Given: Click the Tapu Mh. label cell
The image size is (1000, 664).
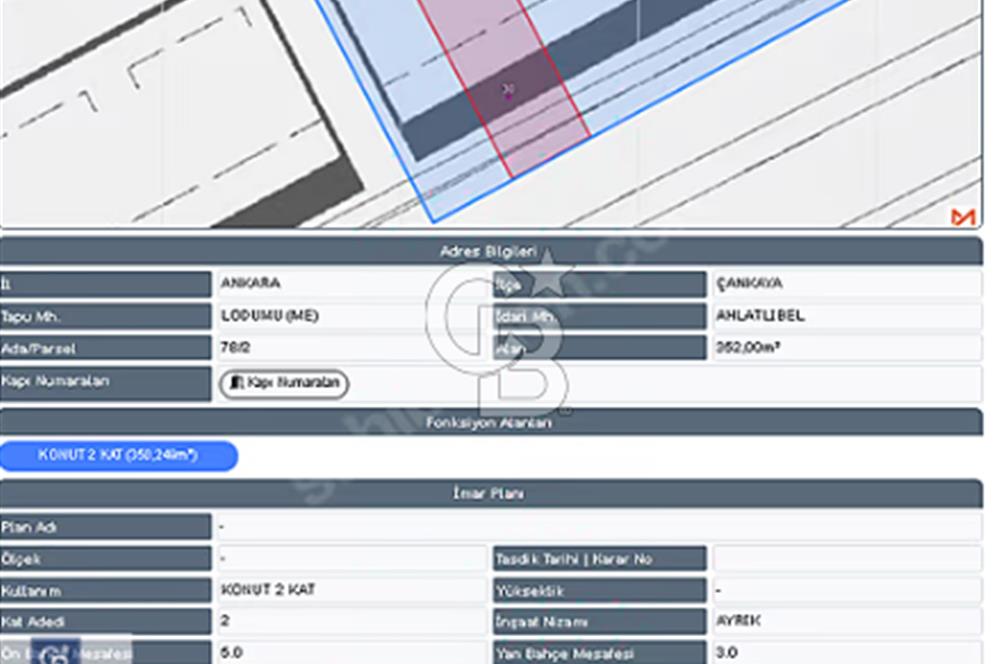Looking at the screenshot, I should point(105,316).
